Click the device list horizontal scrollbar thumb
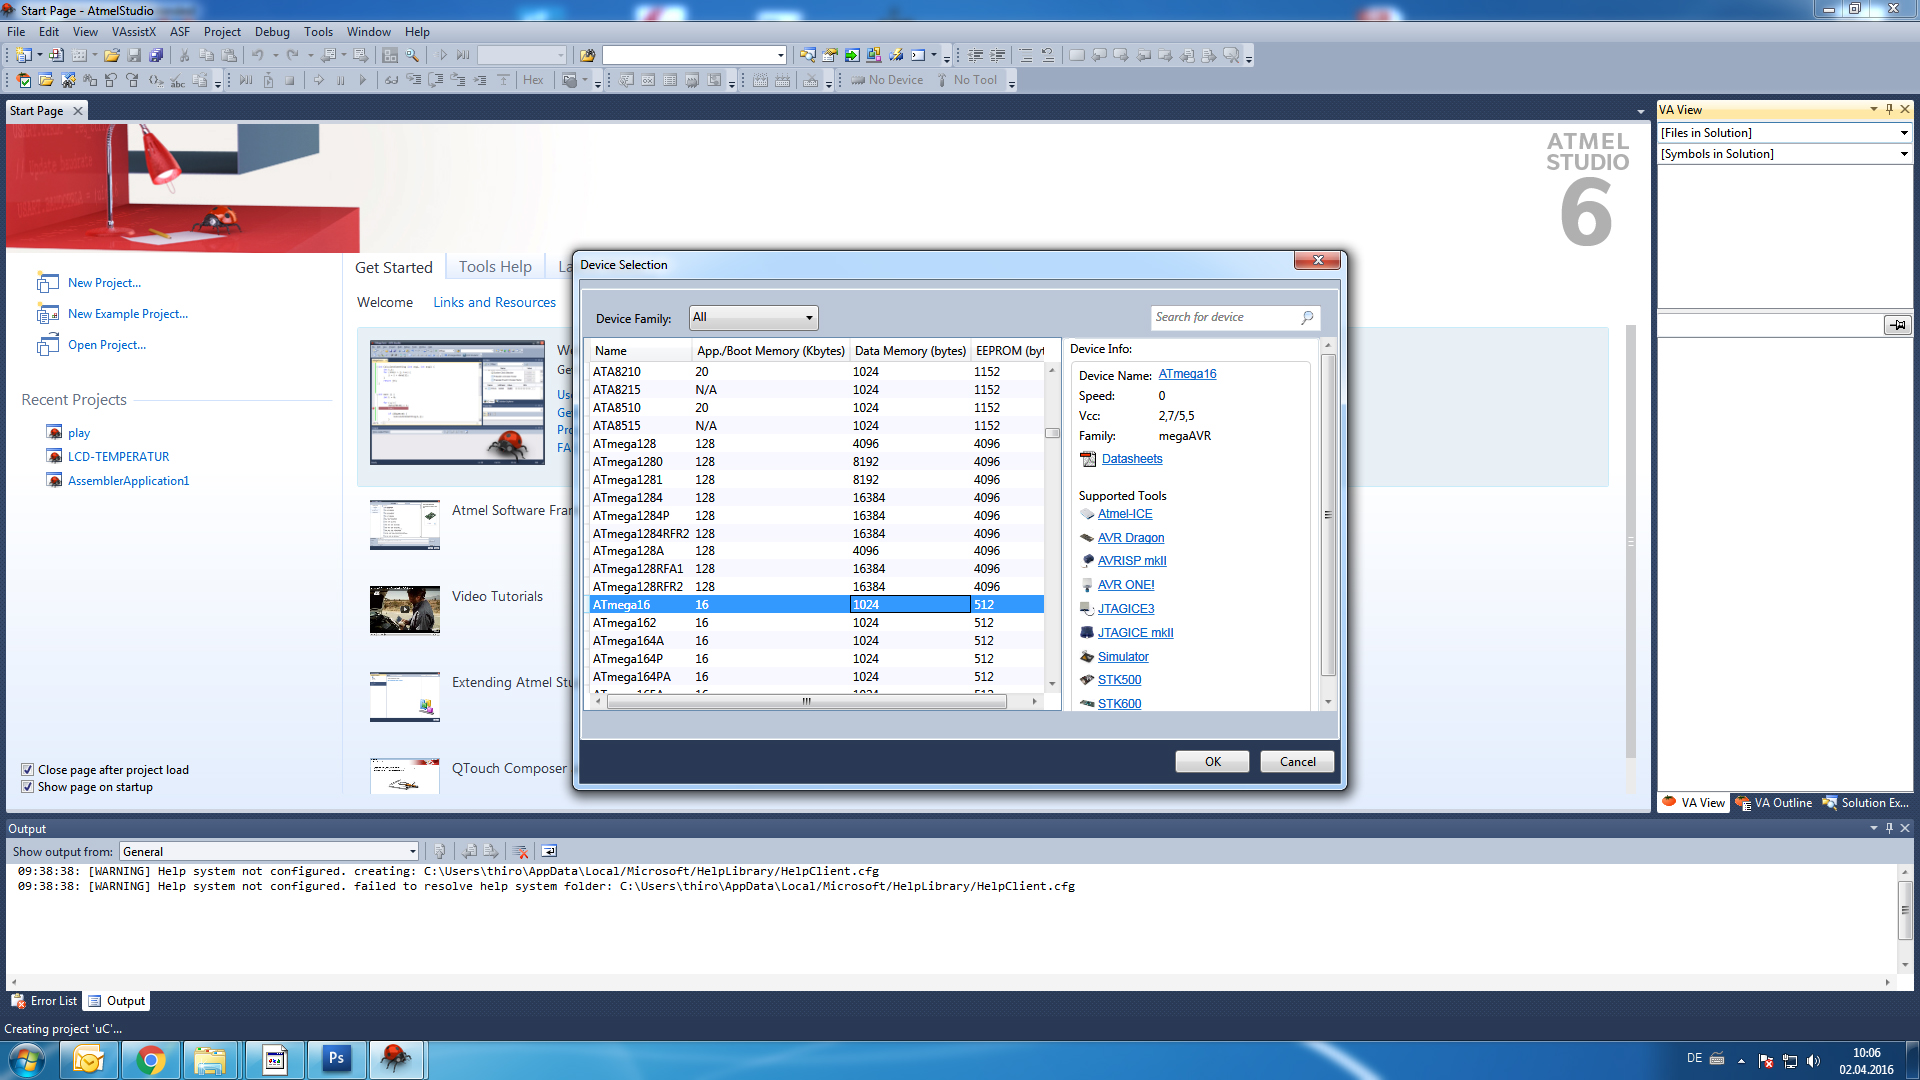 807,701
